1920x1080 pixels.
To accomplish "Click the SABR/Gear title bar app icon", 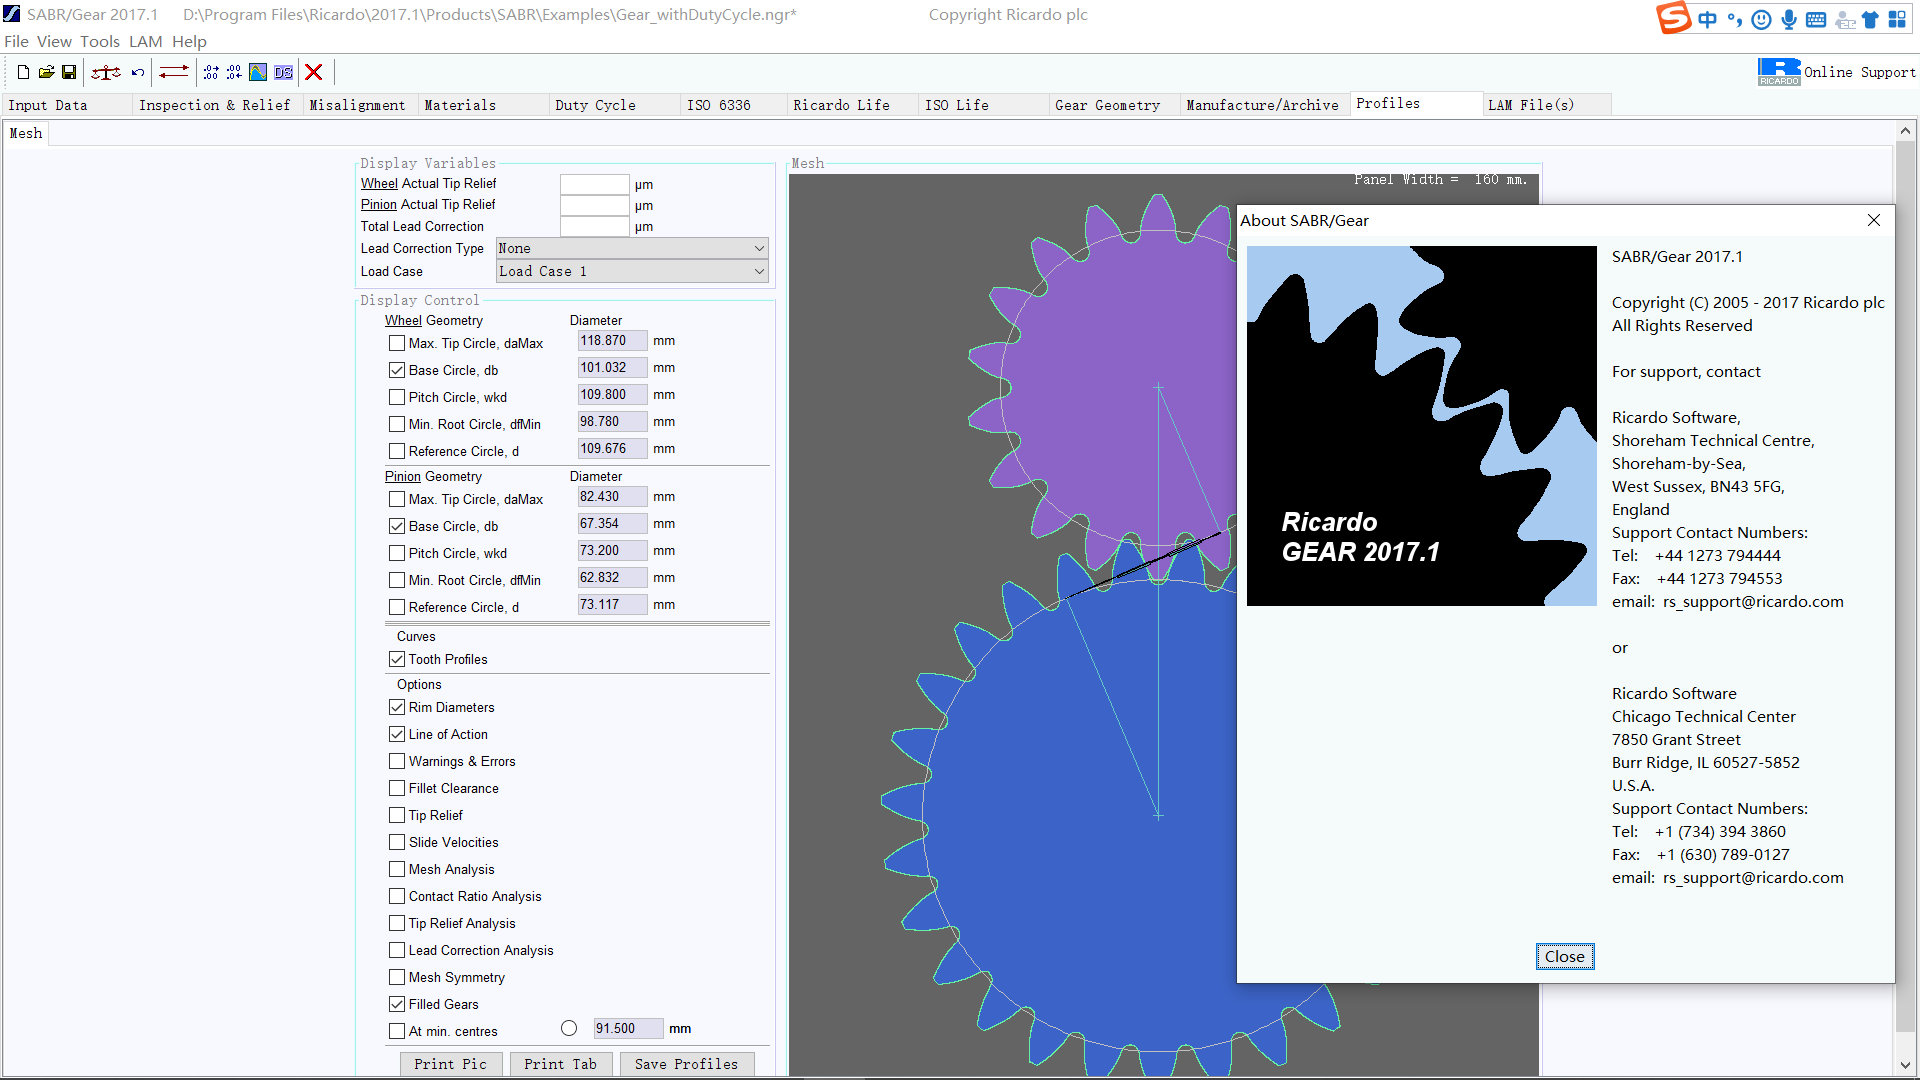I will pos(12,14).
